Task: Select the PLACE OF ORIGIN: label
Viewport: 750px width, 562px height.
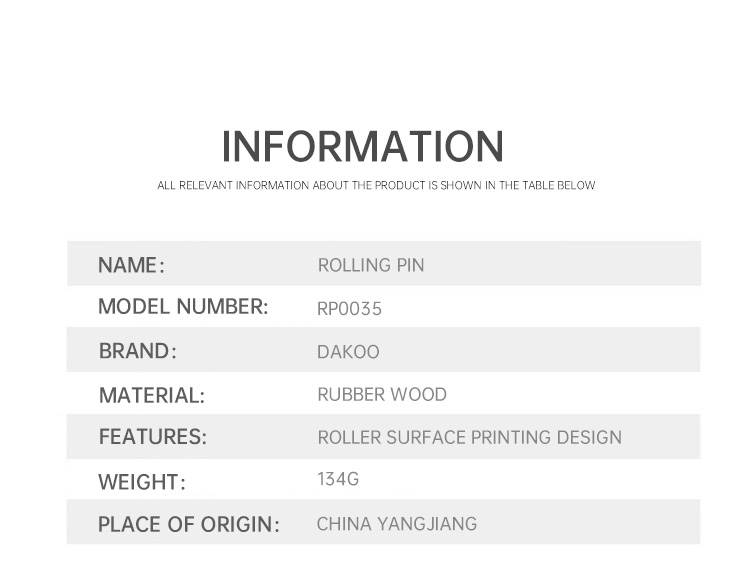Action: click(x=188, y=524)
